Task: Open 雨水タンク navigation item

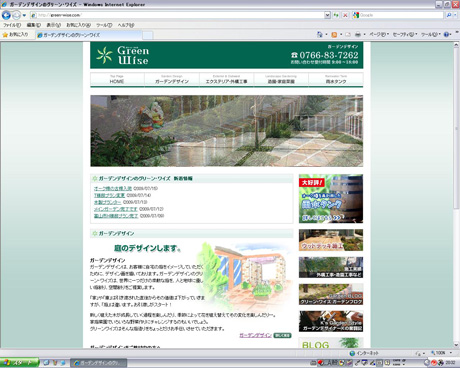Action: pyautogui.click(x=336, y=80)
